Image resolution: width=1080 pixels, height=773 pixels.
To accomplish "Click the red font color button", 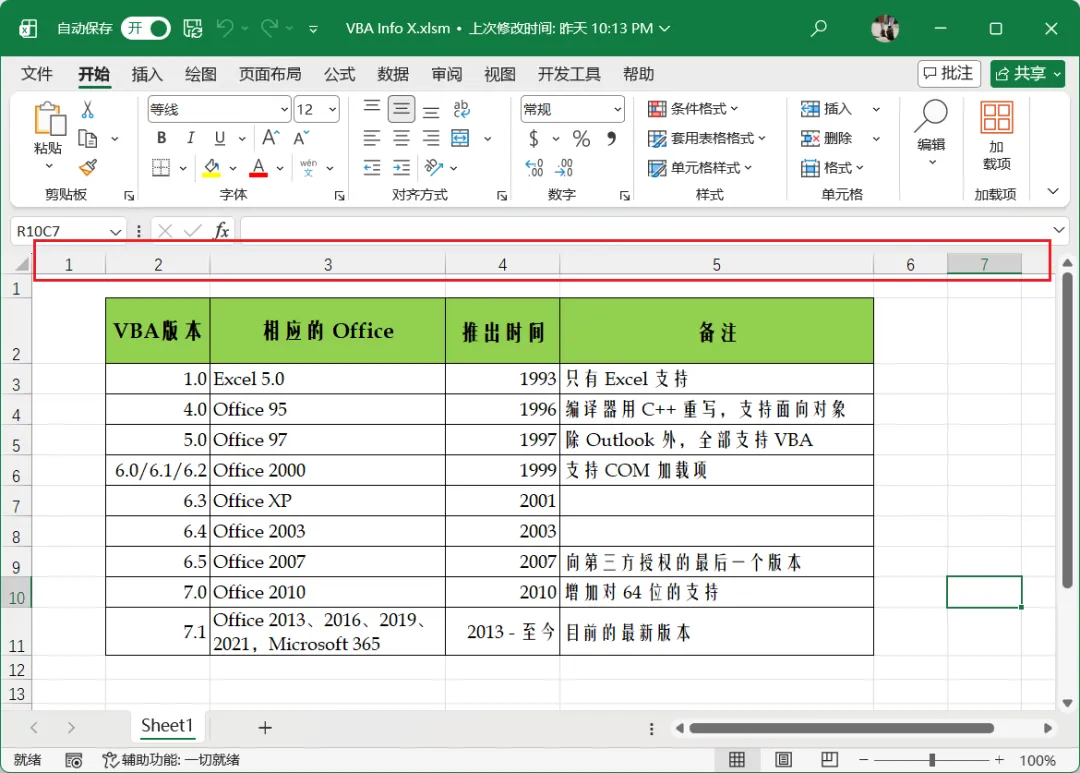I will [x=258, y=167].
